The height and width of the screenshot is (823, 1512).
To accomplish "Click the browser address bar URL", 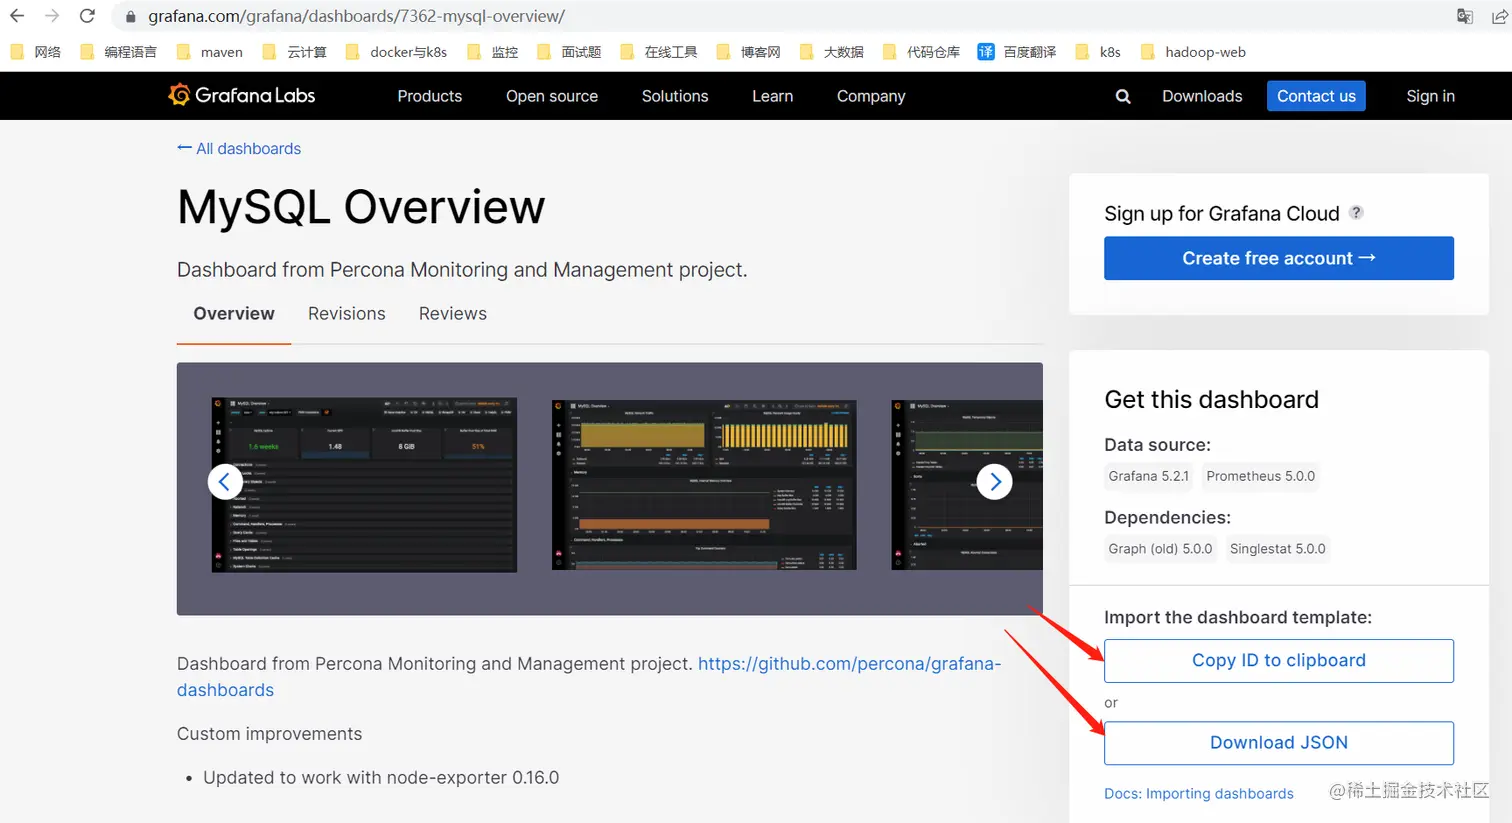I will 356,16.
